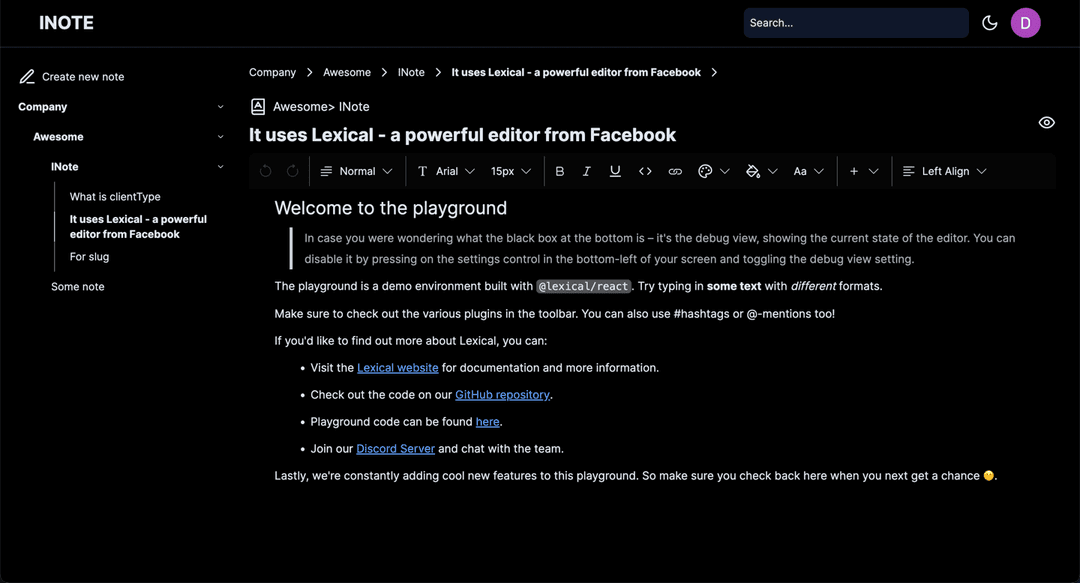Insert code block via toolbar icon
The width and height of the screenshot is (1080, 583).
645,171
